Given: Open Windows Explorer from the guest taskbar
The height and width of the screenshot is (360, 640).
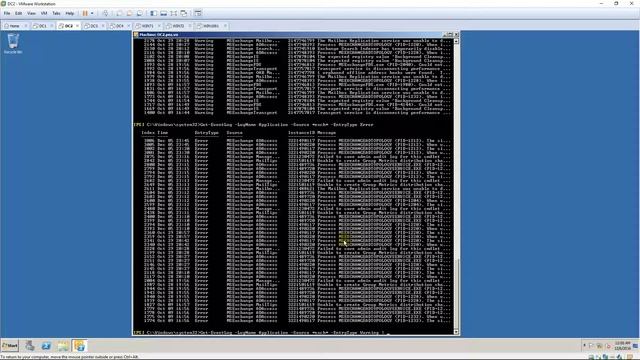Looking at the screenshot, I should pyautogui.click(x=63, y=346).
